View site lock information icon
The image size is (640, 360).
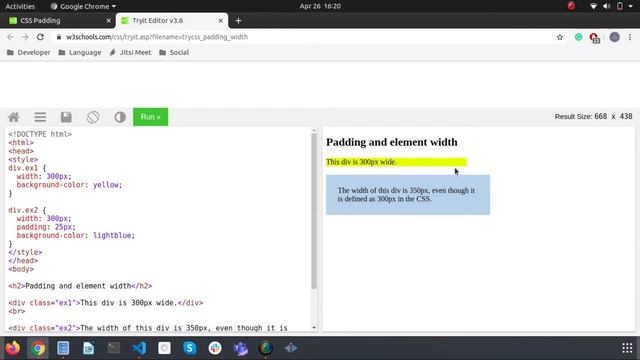(x=59, y=37)
